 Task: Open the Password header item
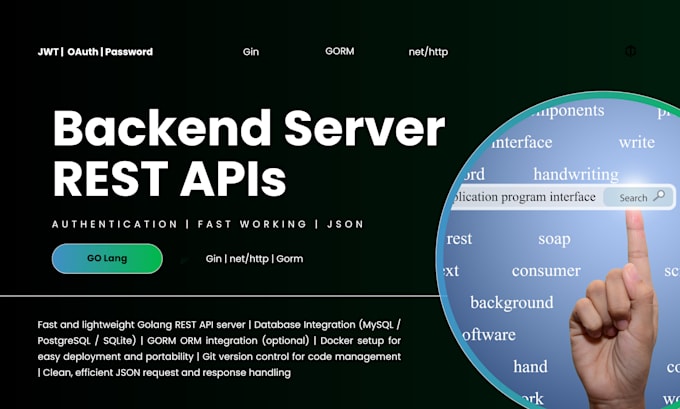pos(129,52)
